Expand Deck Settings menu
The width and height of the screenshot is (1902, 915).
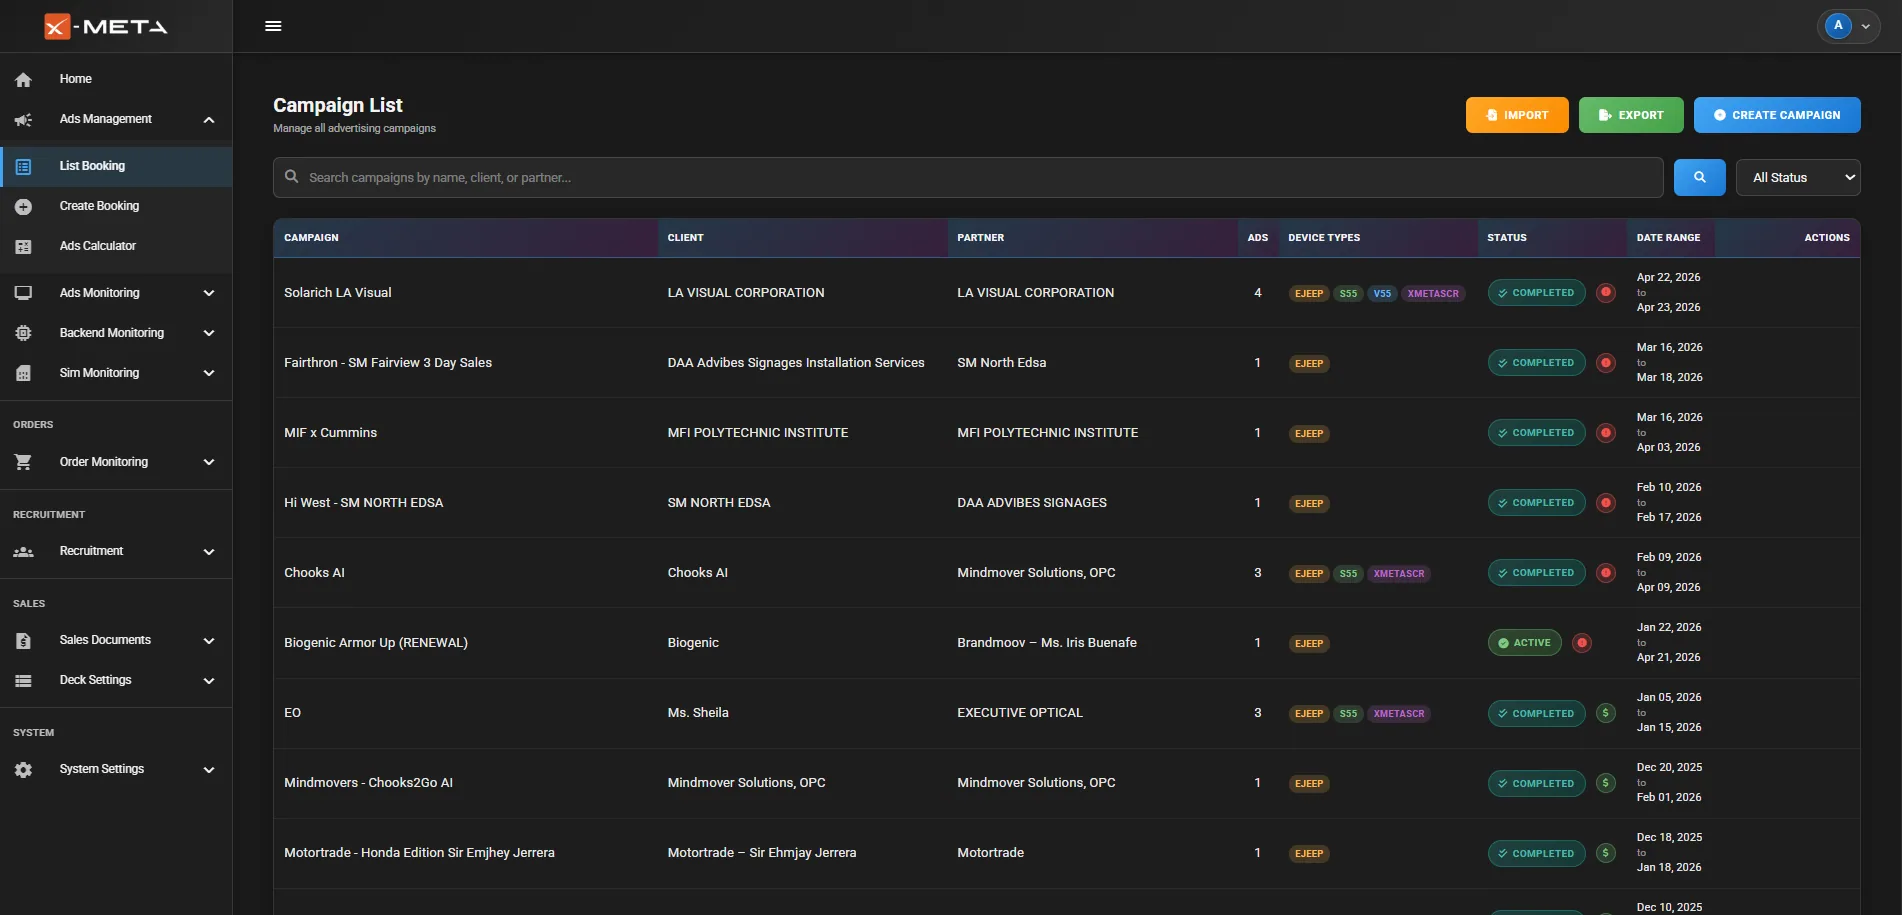coord(116,680)
